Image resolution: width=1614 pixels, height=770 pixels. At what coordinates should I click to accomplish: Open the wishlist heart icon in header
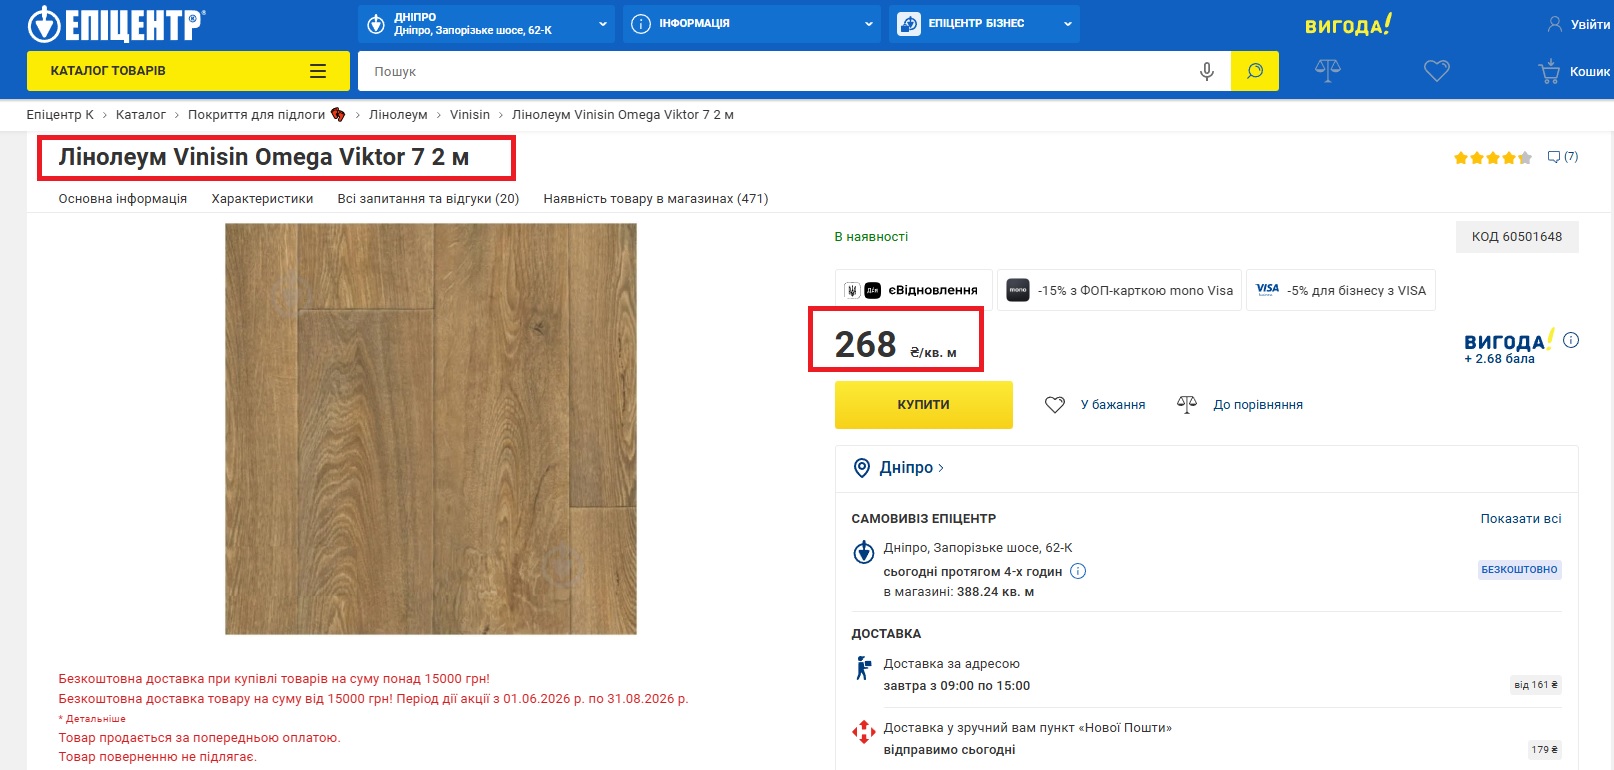click(1437, 71)
